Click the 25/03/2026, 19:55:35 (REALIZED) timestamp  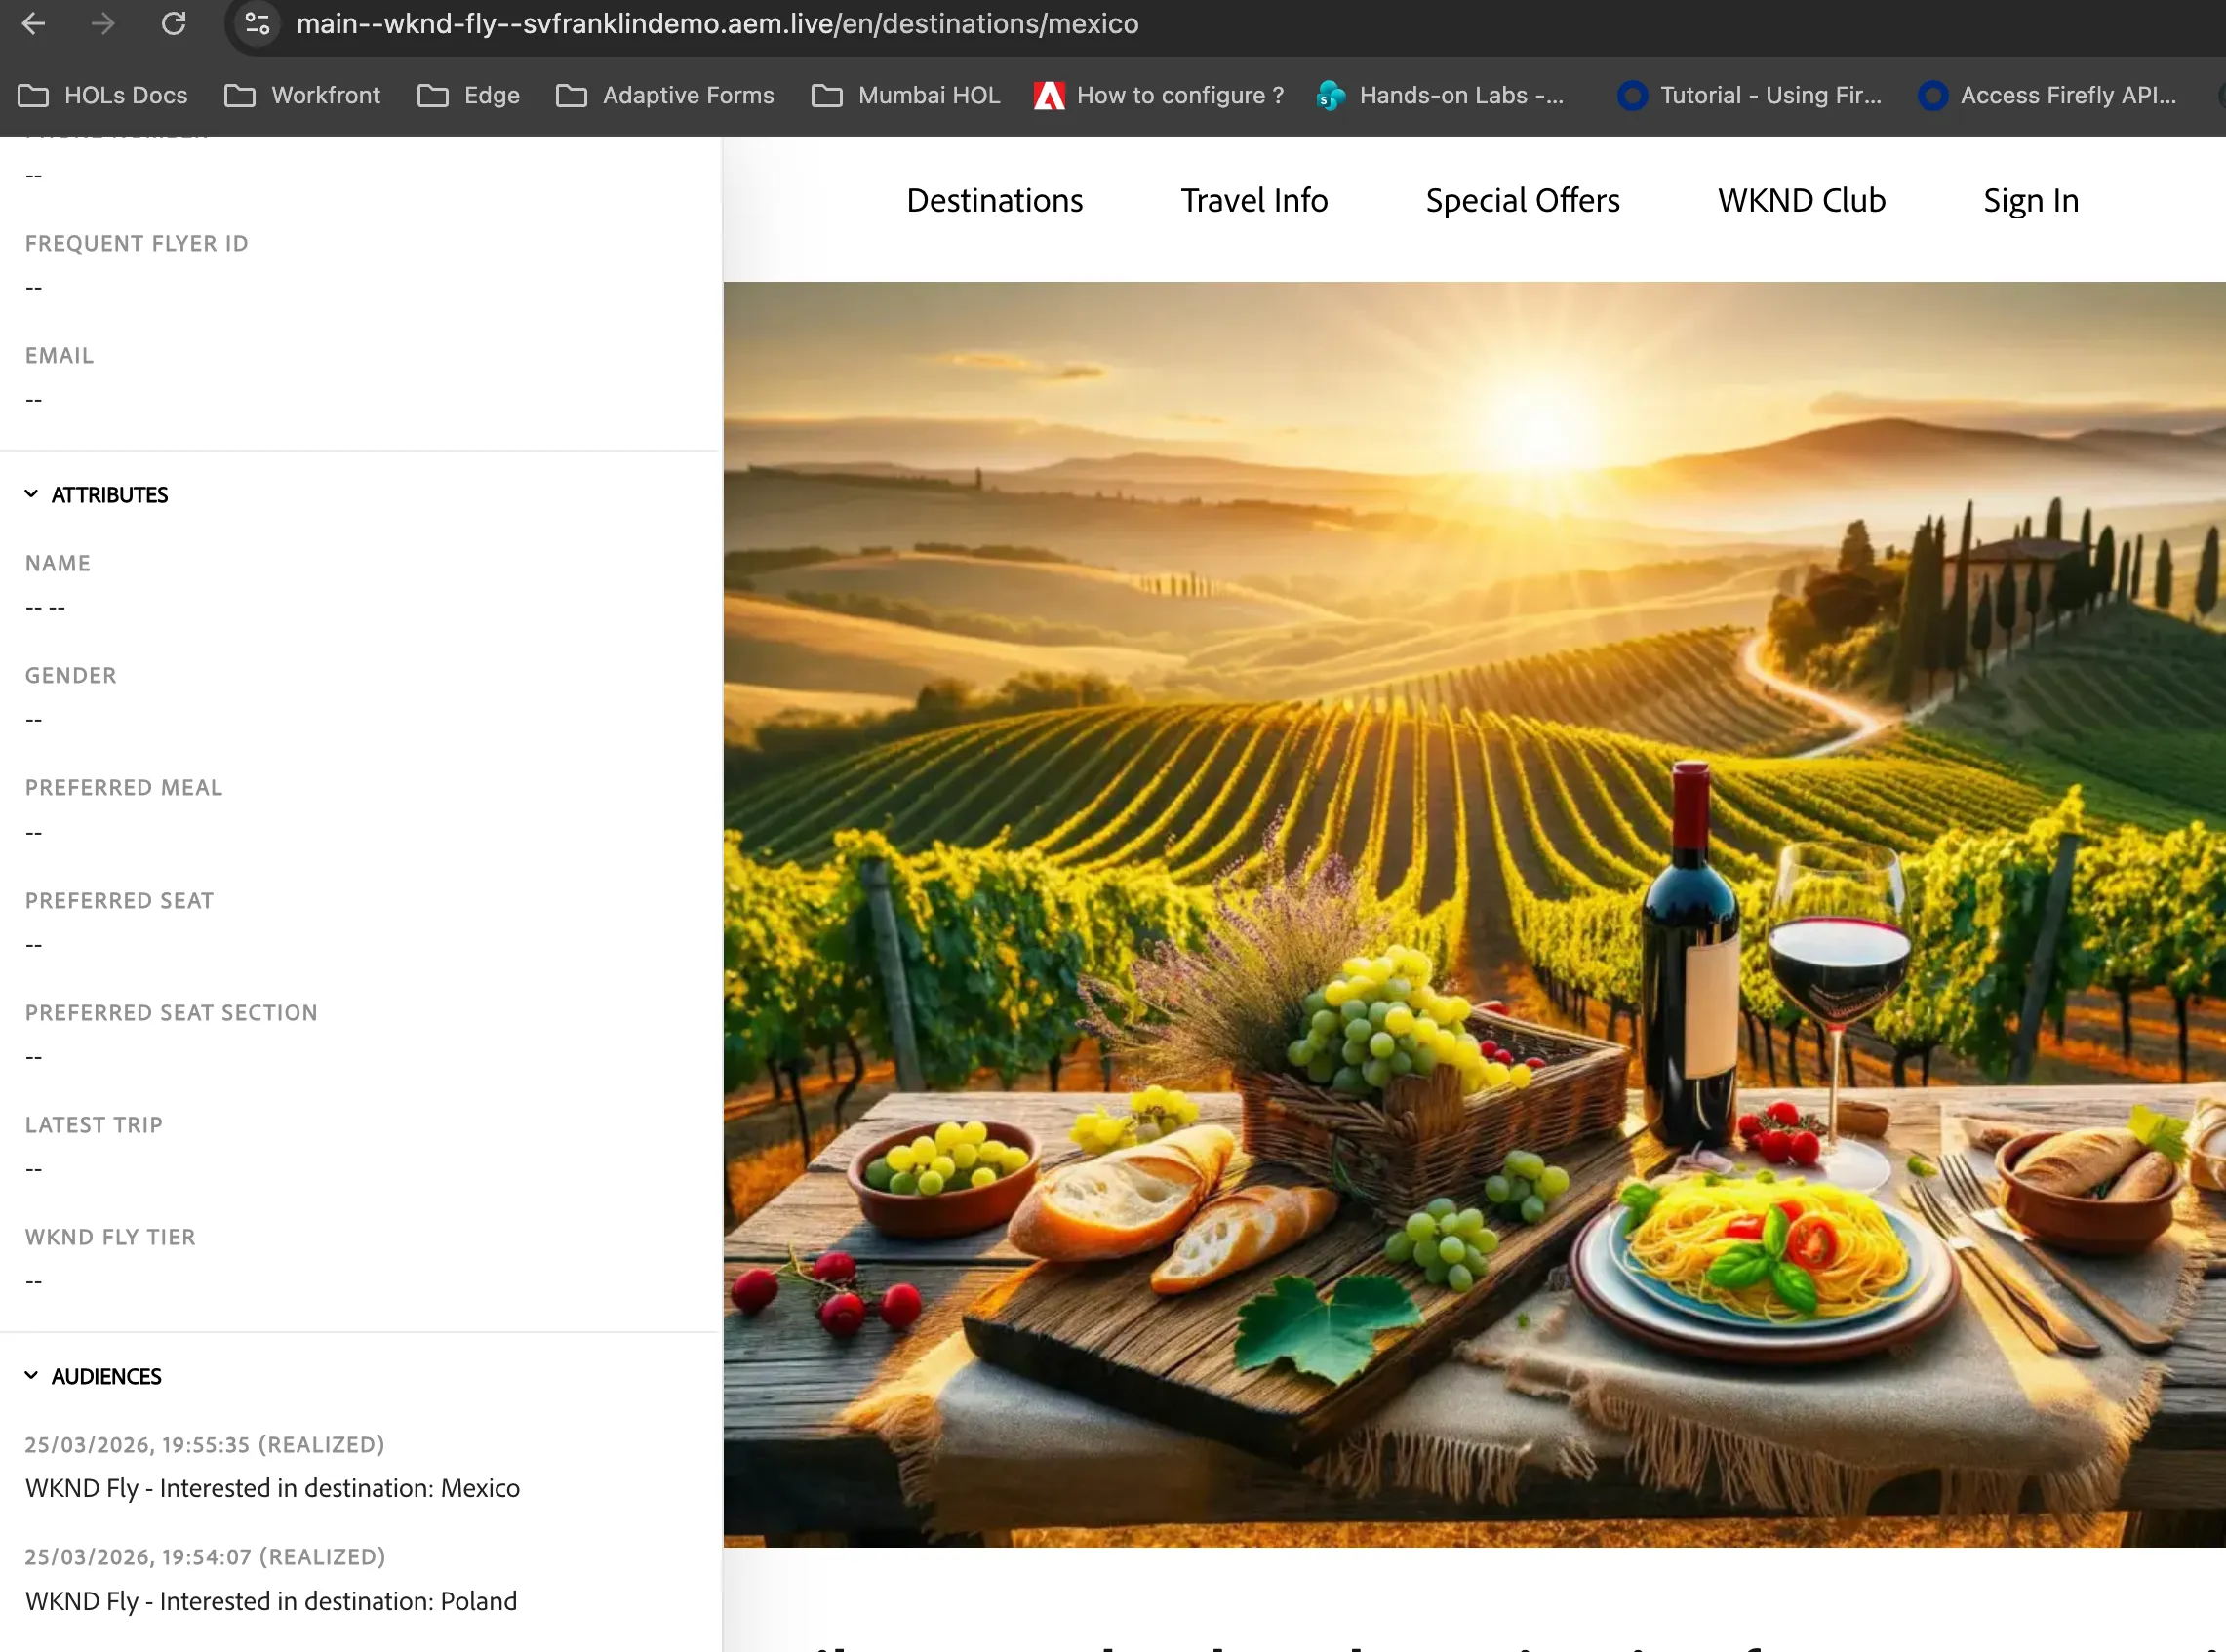[x=205, y=1444]
